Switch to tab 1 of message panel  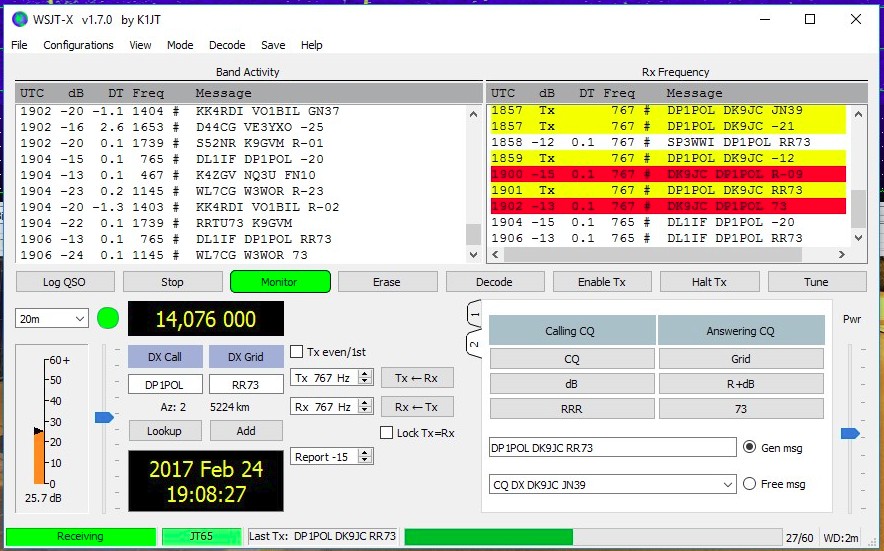point(474,314)
